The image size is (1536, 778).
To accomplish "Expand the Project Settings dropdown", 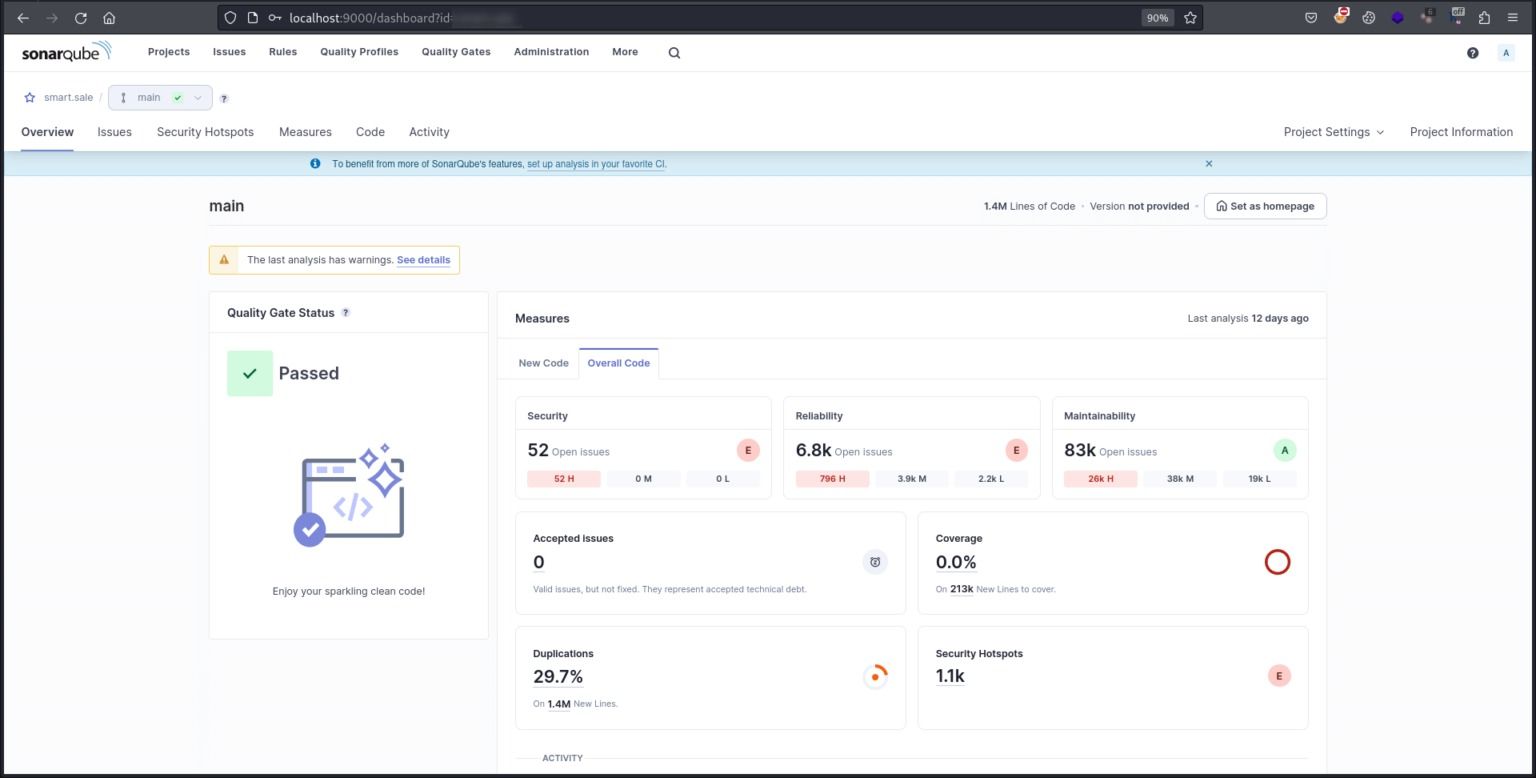I will pyautogui.click(x=1334, y=132).
